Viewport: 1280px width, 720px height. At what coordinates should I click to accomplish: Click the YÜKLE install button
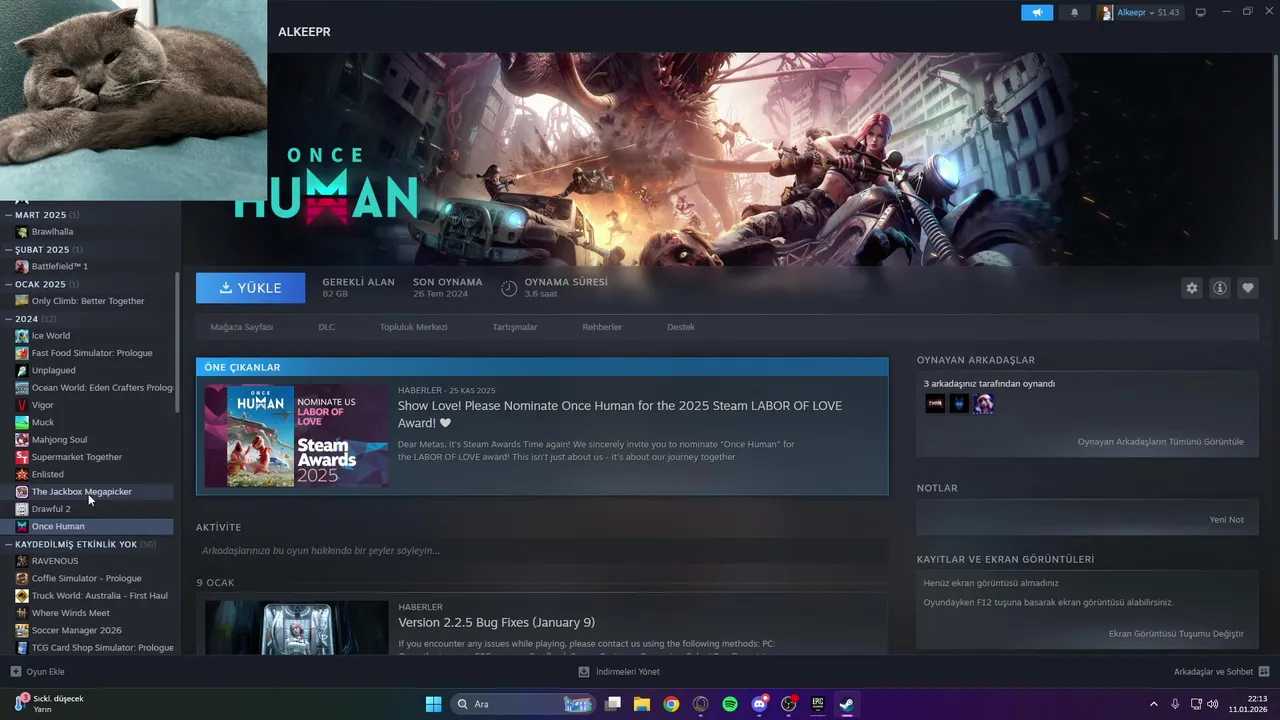(251, 288)
